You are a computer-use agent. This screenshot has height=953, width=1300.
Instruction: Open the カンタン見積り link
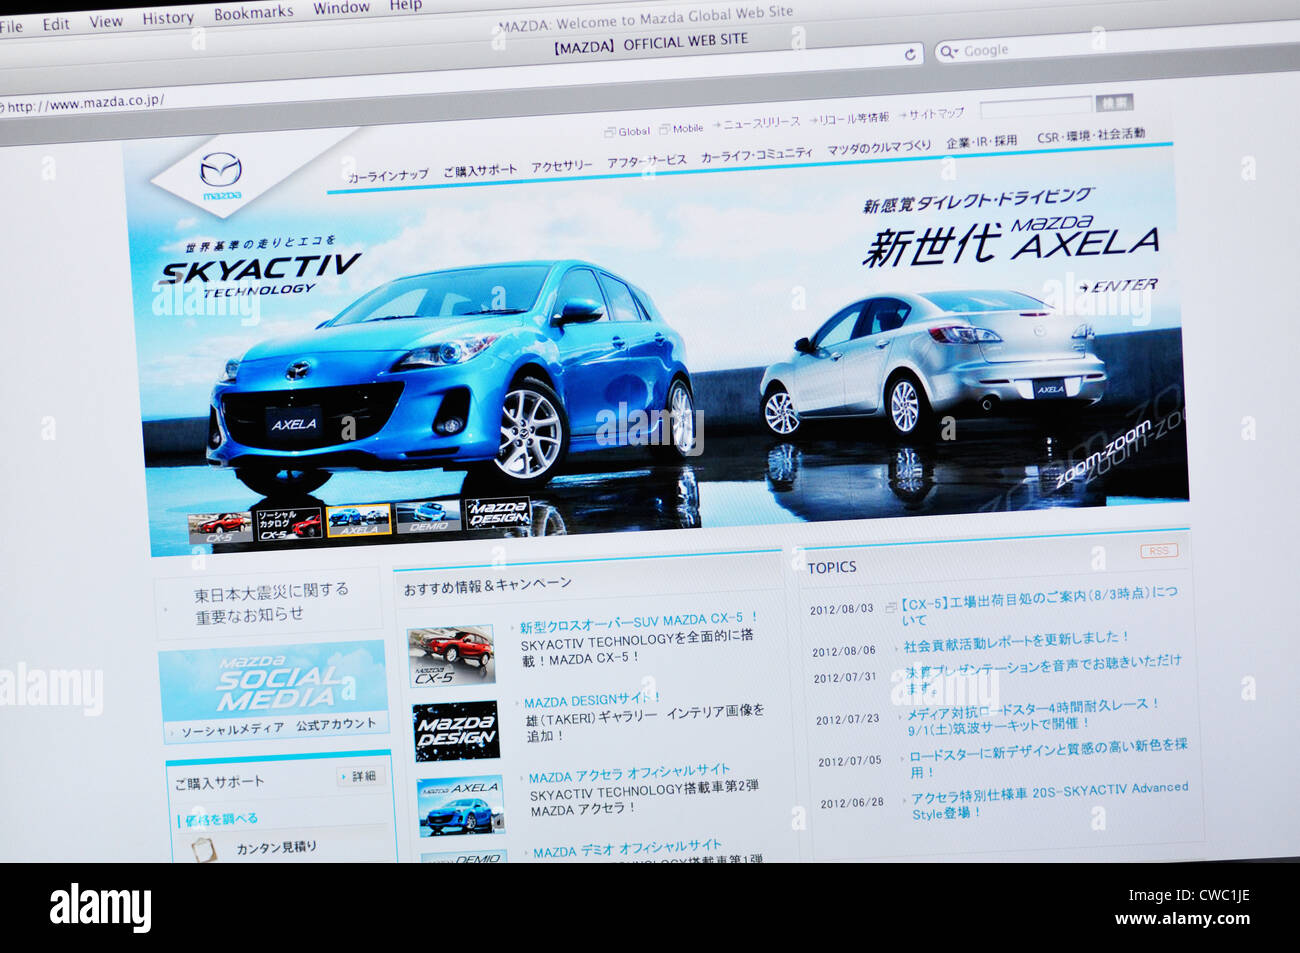pyautogui.click(x=276, y=848)
